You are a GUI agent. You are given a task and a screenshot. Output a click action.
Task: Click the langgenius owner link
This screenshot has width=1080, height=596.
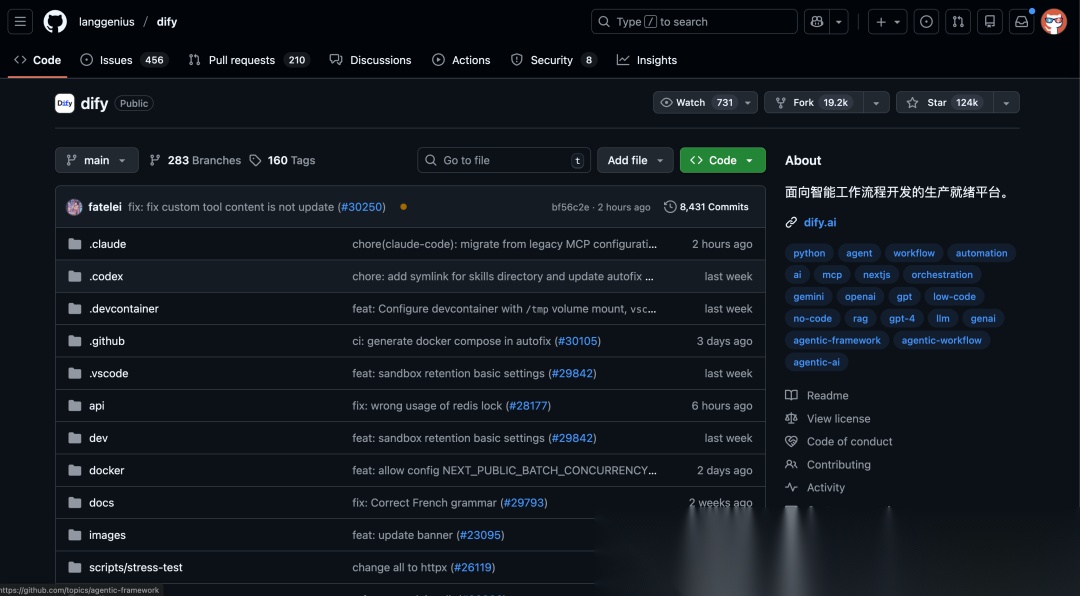107,21
